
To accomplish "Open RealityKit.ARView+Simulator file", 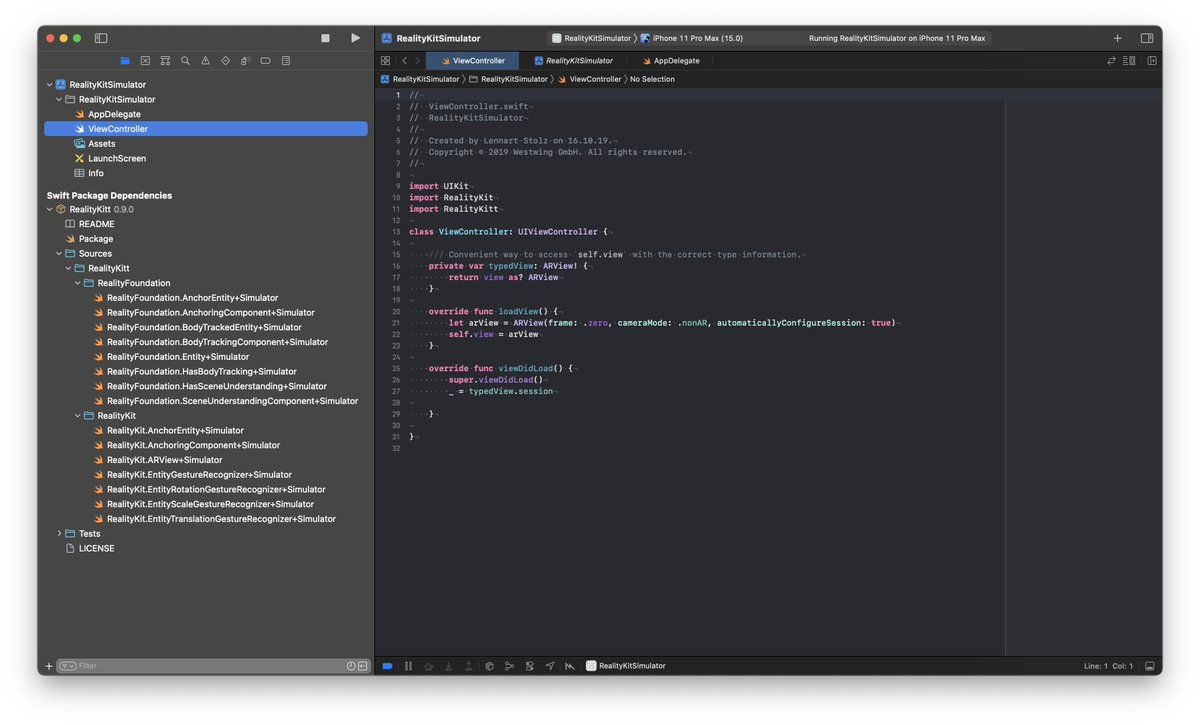I will [158, 460].
